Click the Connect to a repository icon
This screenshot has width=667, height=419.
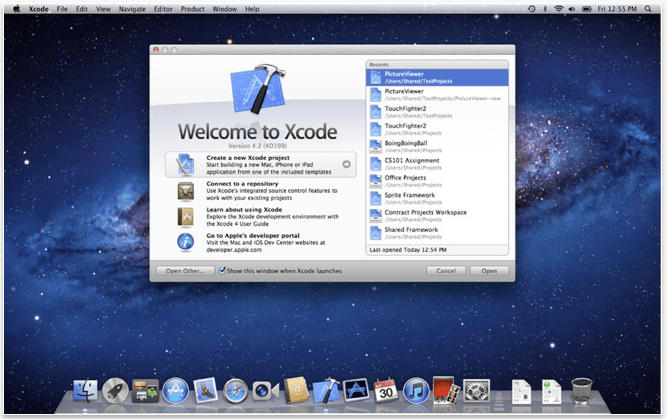186,191
